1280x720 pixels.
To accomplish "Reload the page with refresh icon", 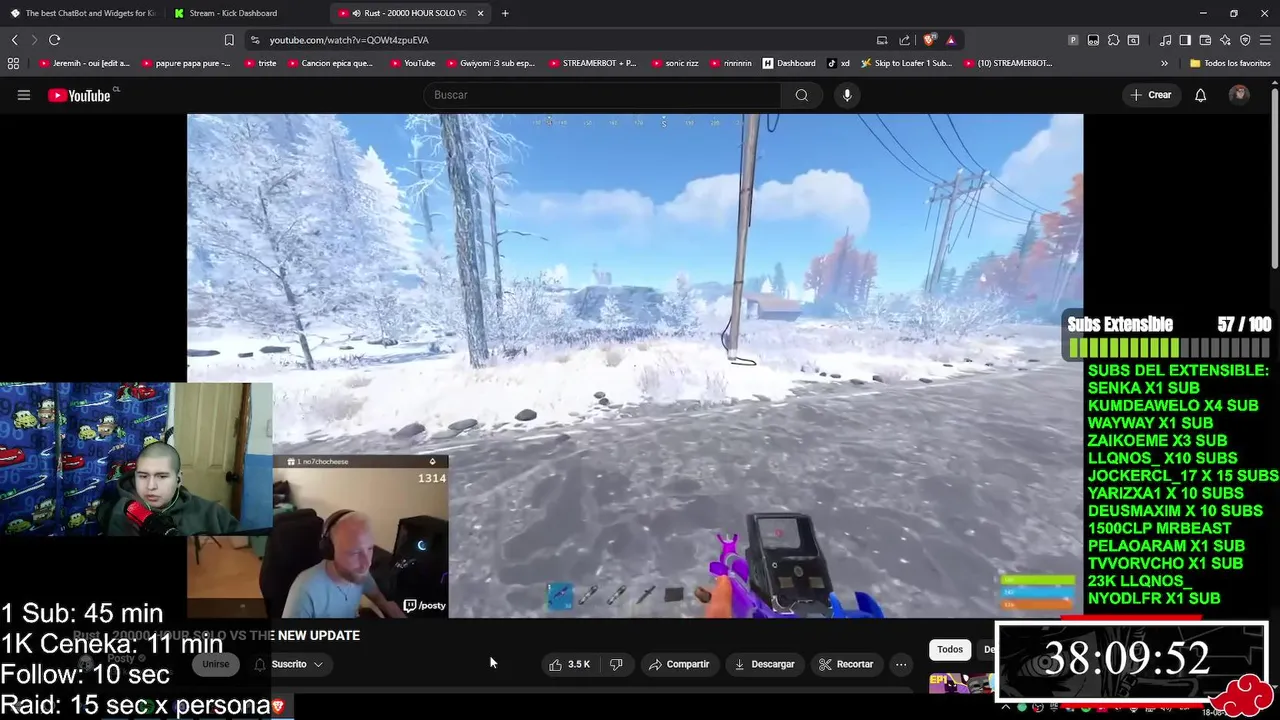I will (55, 40).
